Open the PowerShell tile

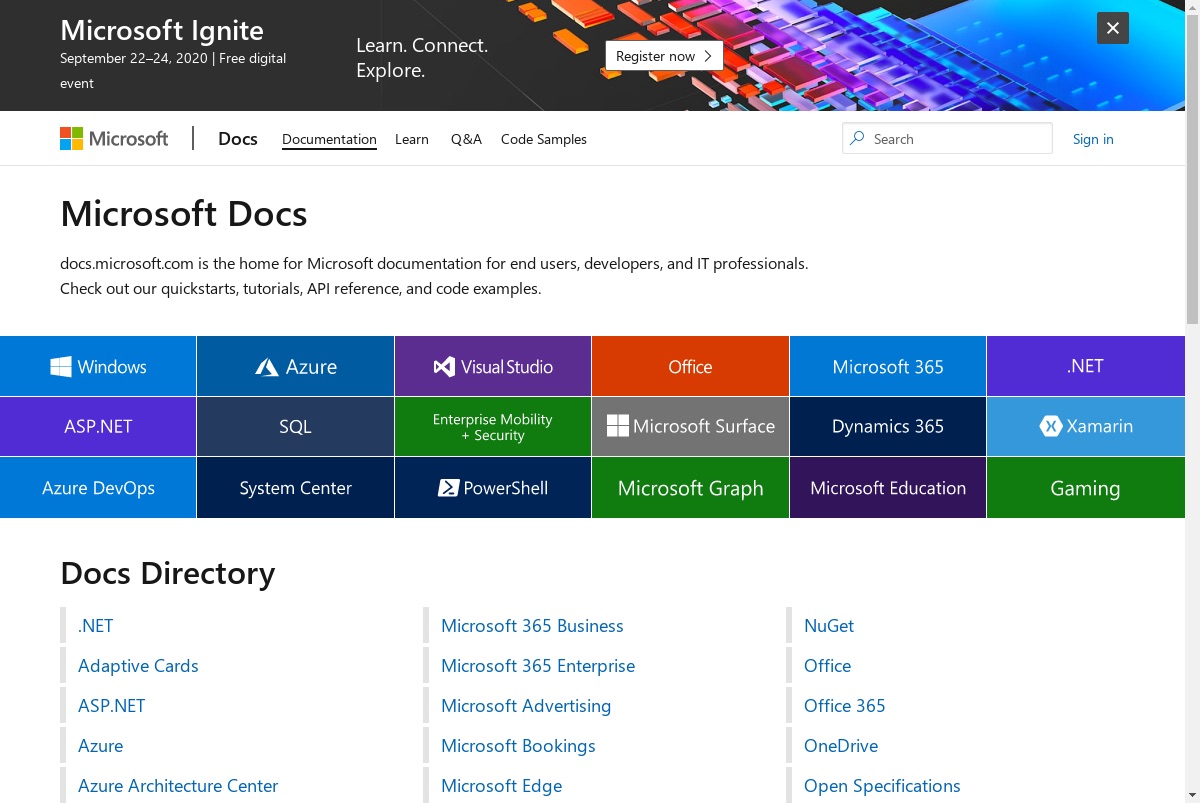click(493, 488)
